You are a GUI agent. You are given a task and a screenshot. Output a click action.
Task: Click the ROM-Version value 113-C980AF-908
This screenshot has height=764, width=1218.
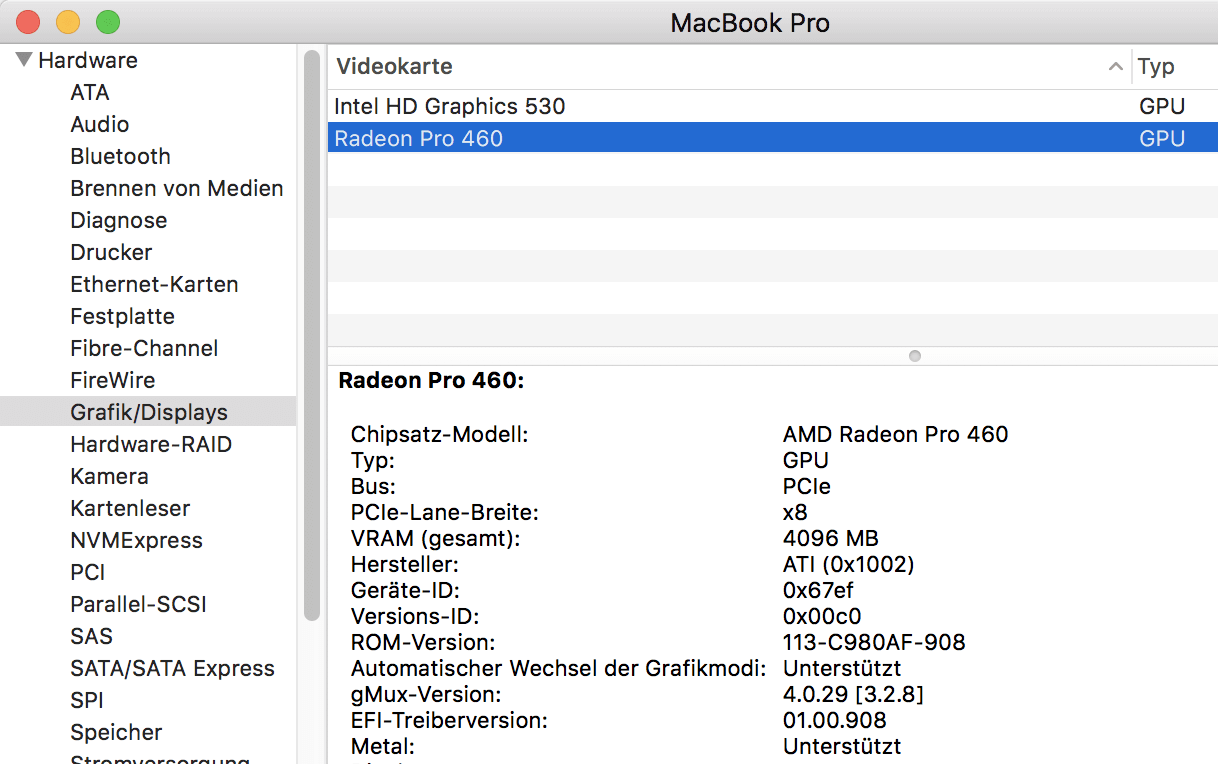[x=874, y=642]
